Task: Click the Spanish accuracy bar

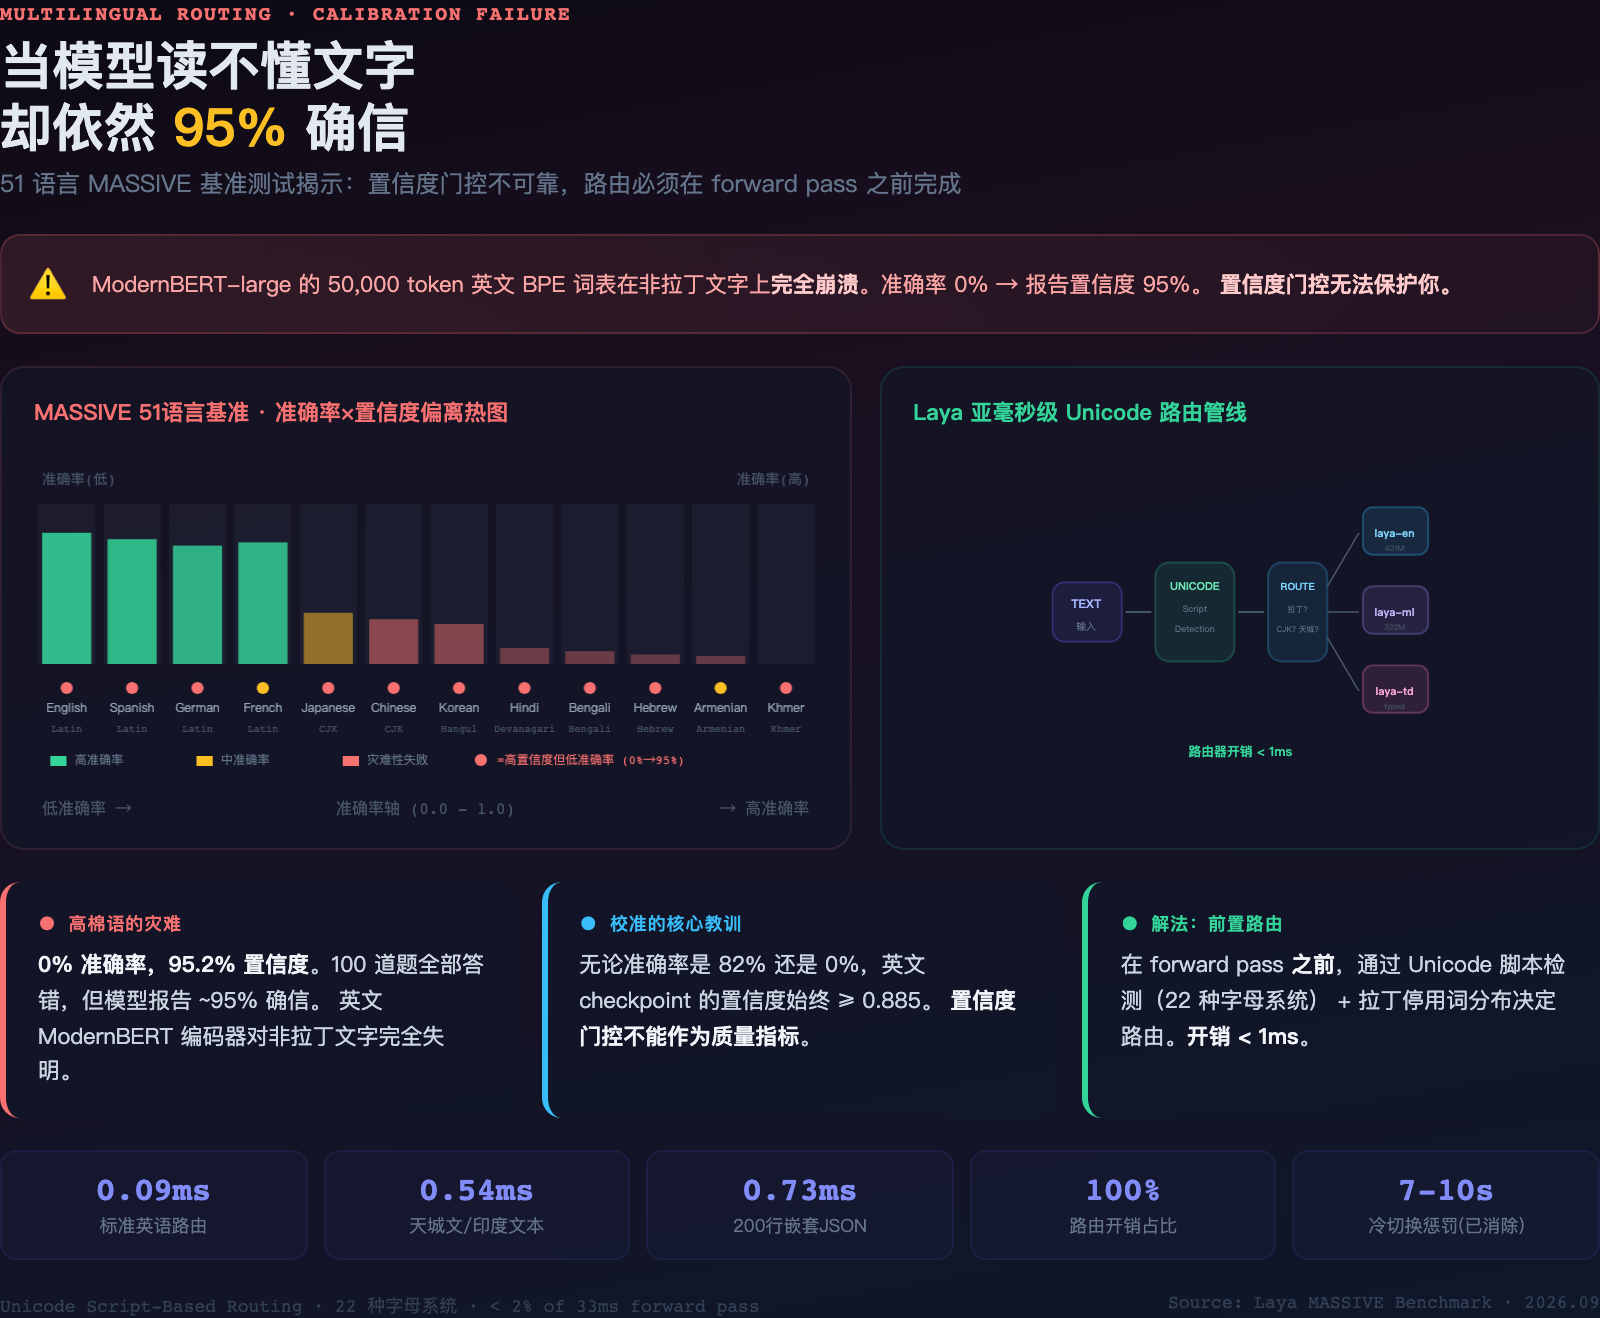Action: click(132, 601)
